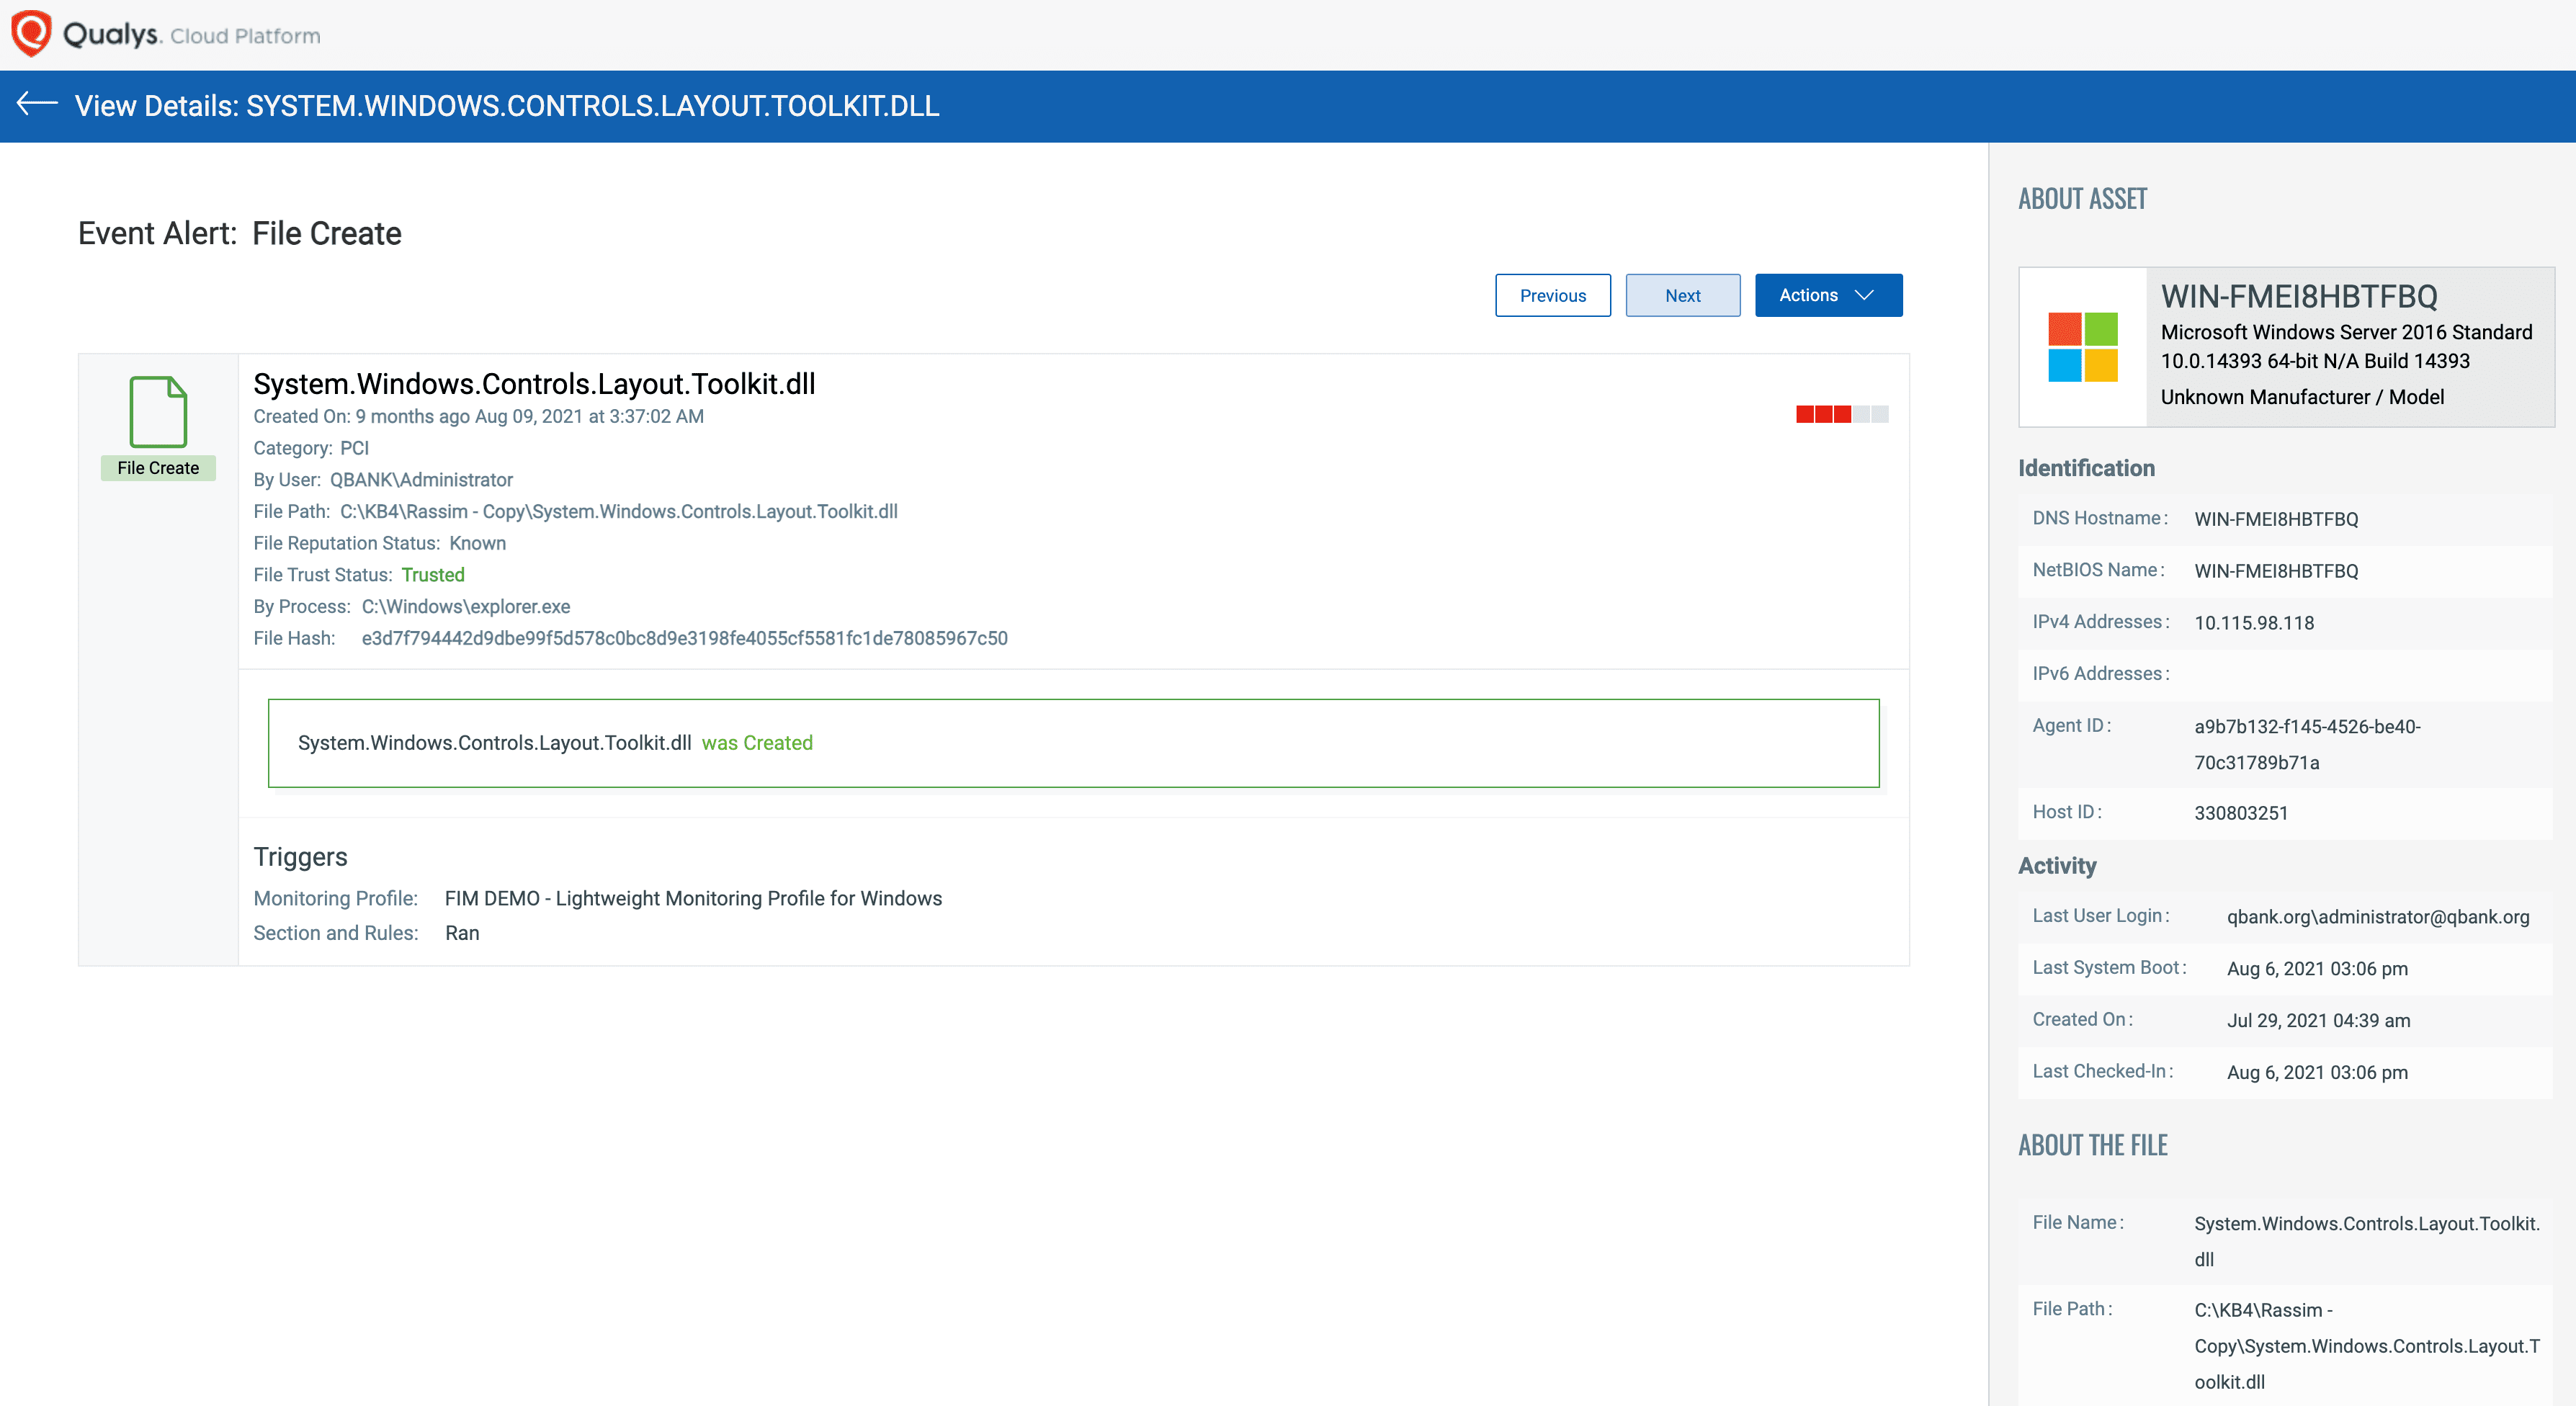Click Unknown Manufacturer / Model text
Viewport: 2576px width, 1406px height.
tap(2302, 397)
